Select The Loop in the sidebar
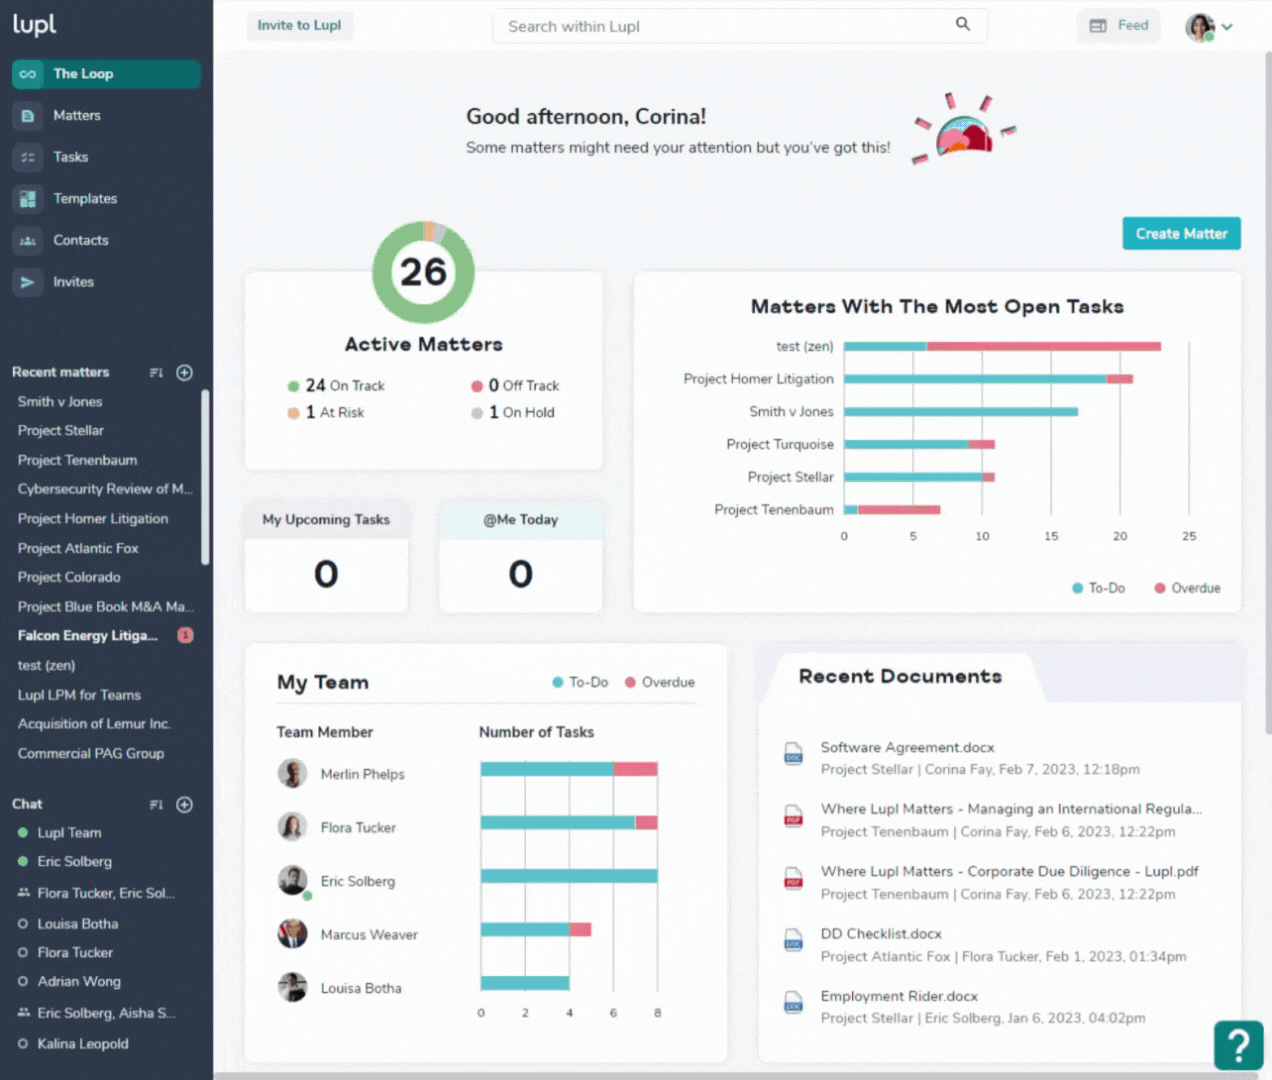1272x1080 pixels. (106, 74)
